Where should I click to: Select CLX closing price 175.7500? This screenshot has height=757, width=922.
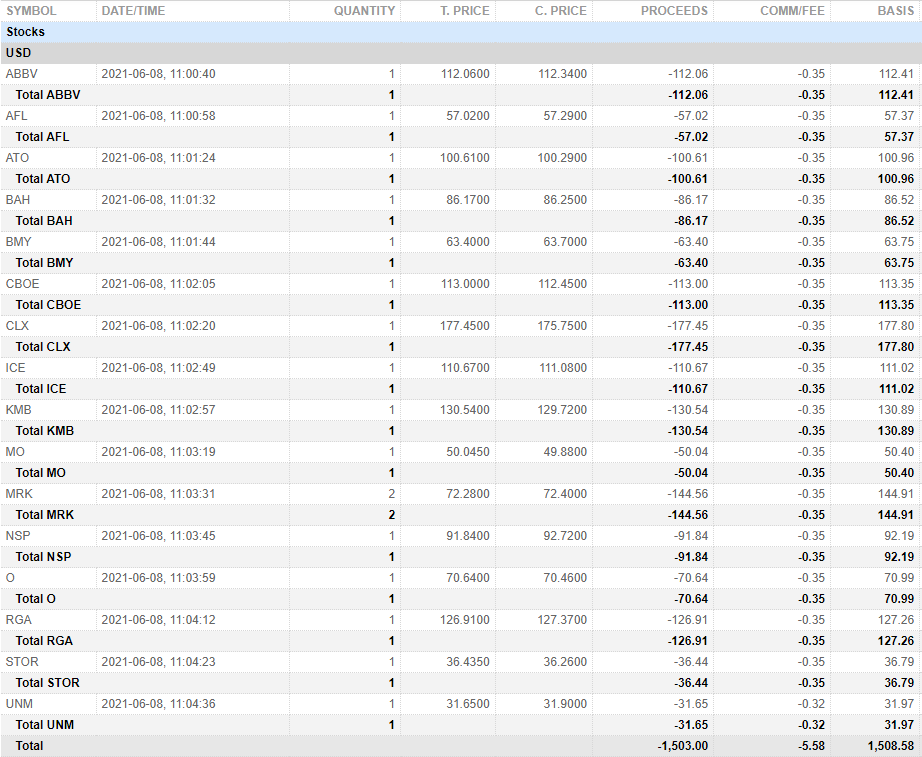pos(562,326)
